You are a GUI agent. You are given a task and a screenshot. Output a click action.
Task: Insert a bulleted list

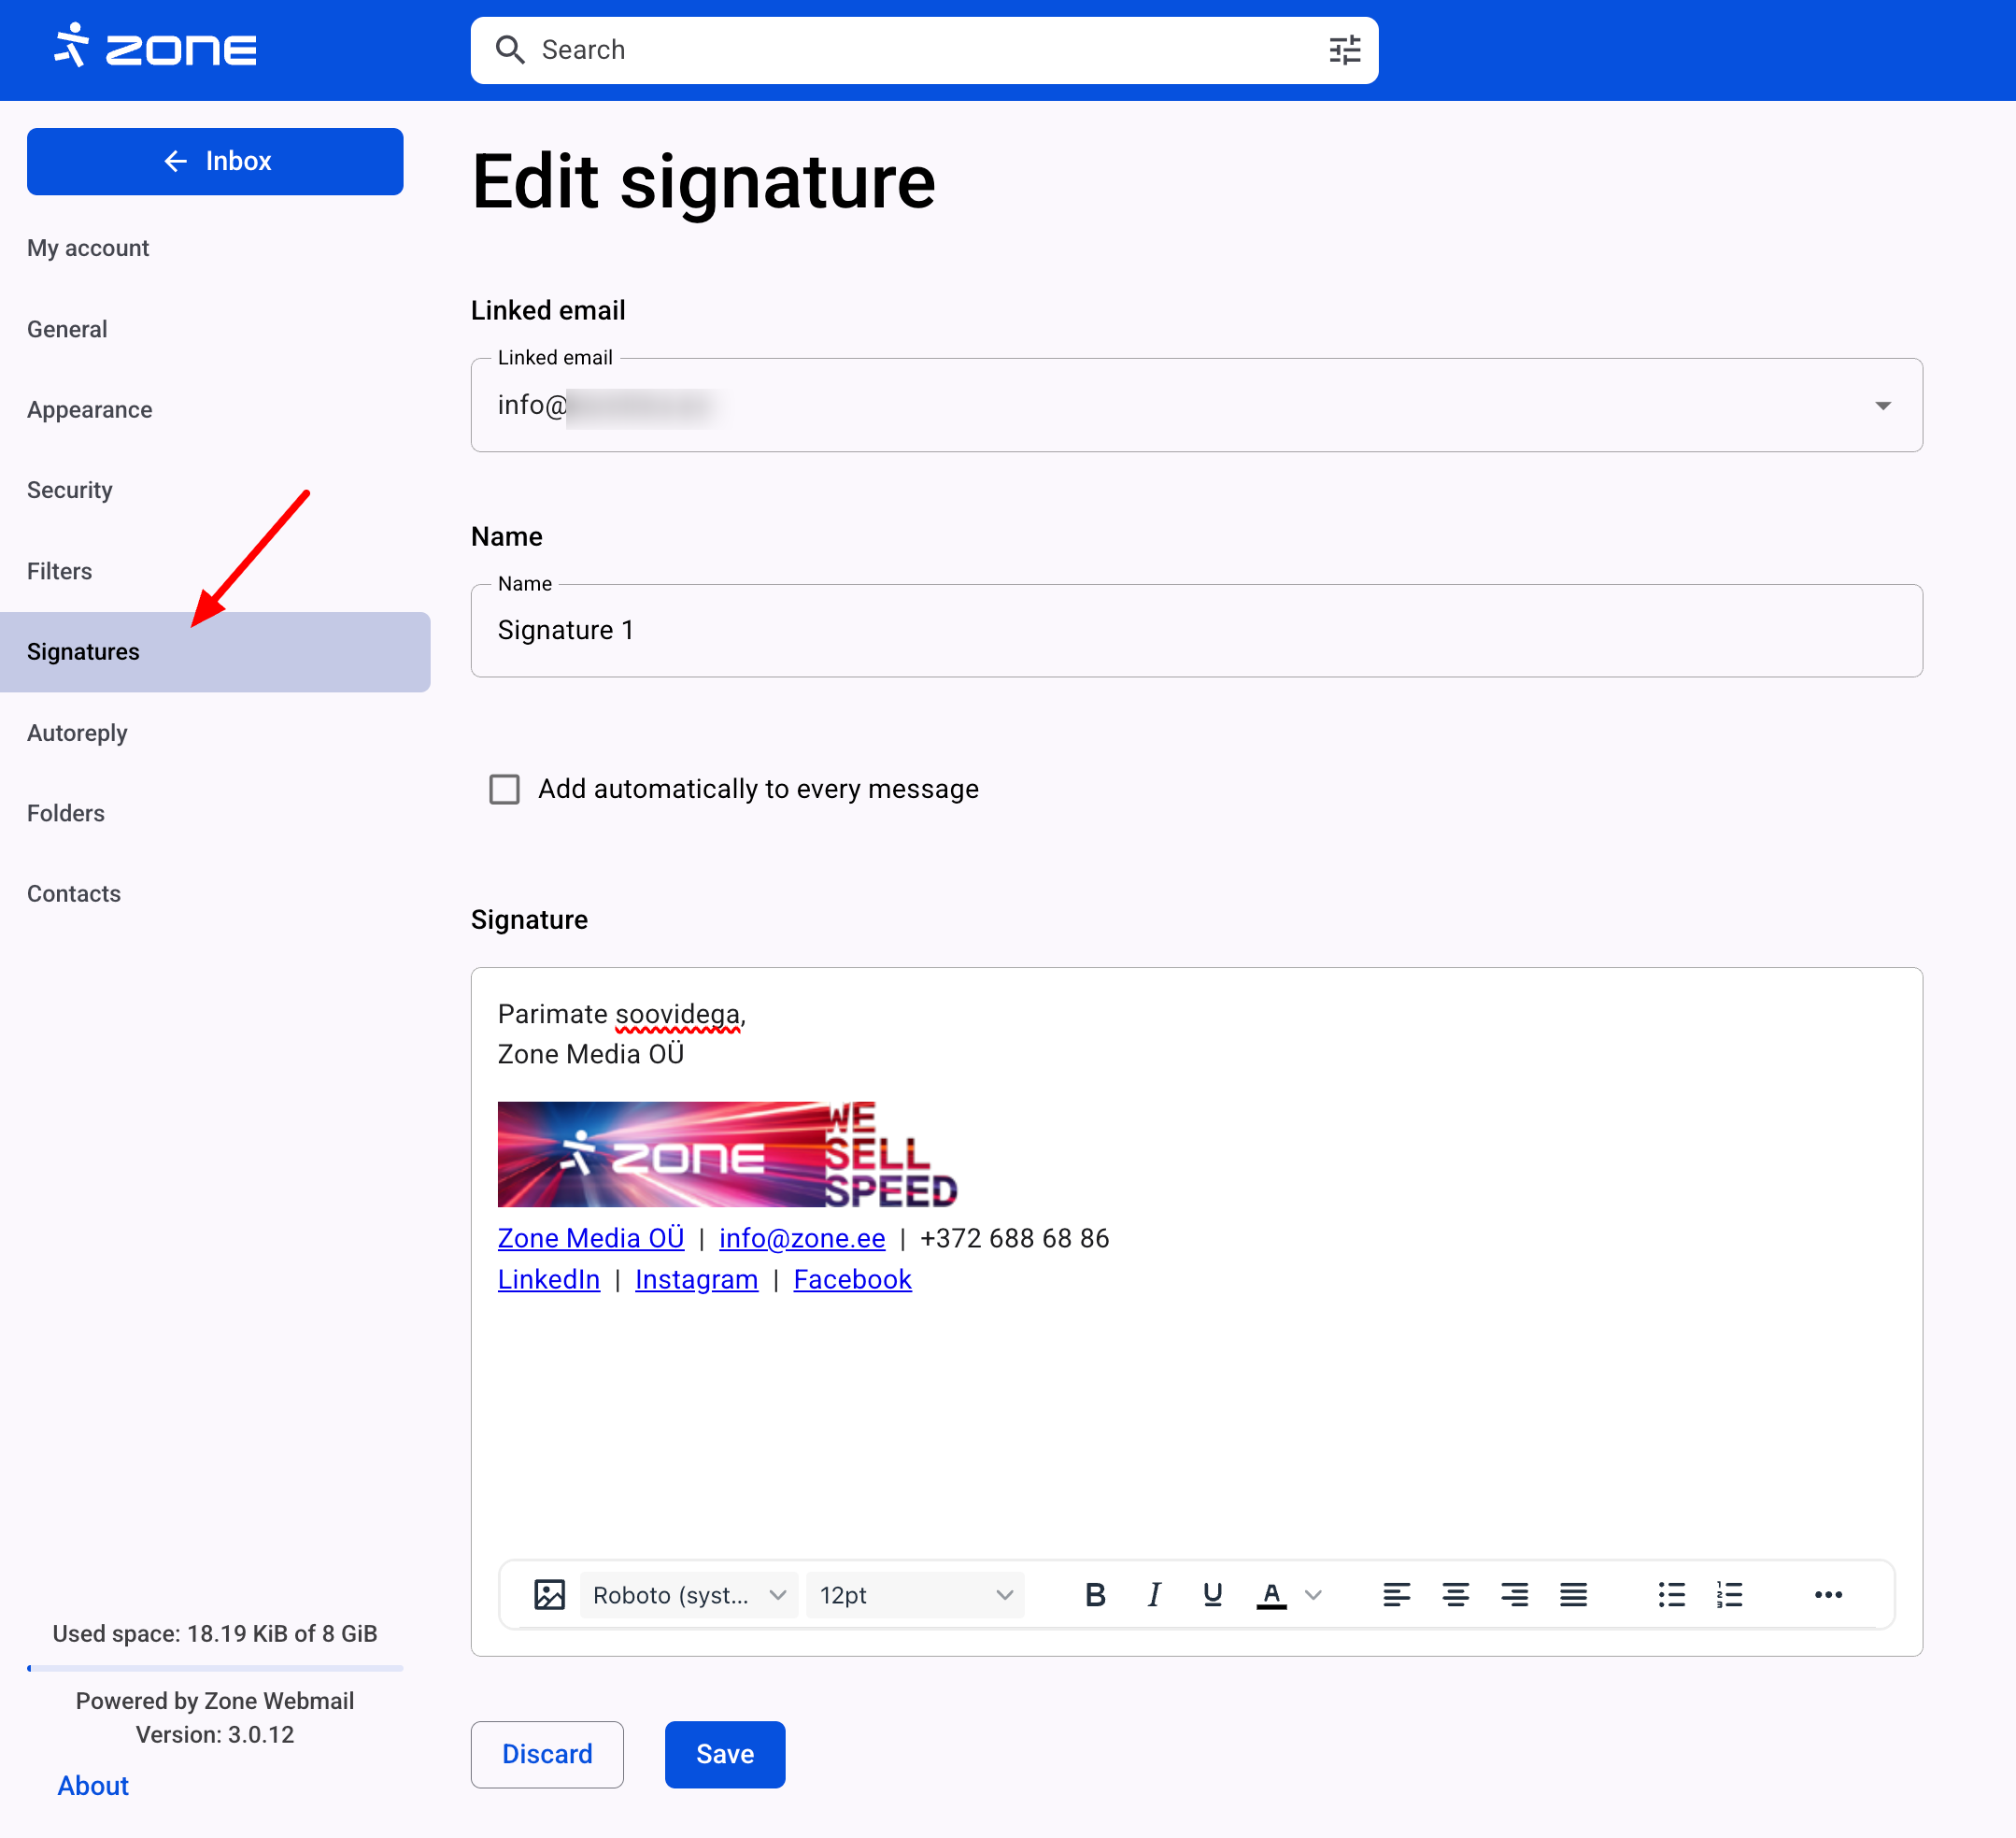(1671, 1594)
